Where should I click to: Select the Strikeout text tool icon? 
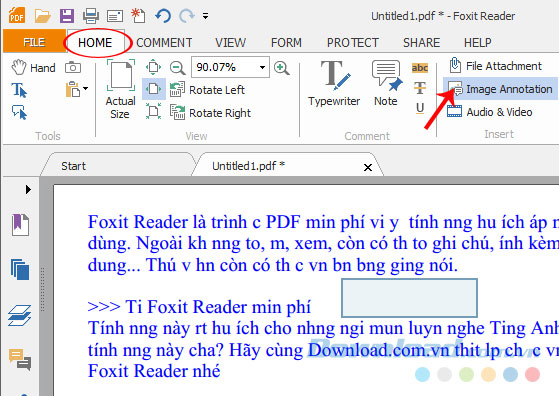420,88
